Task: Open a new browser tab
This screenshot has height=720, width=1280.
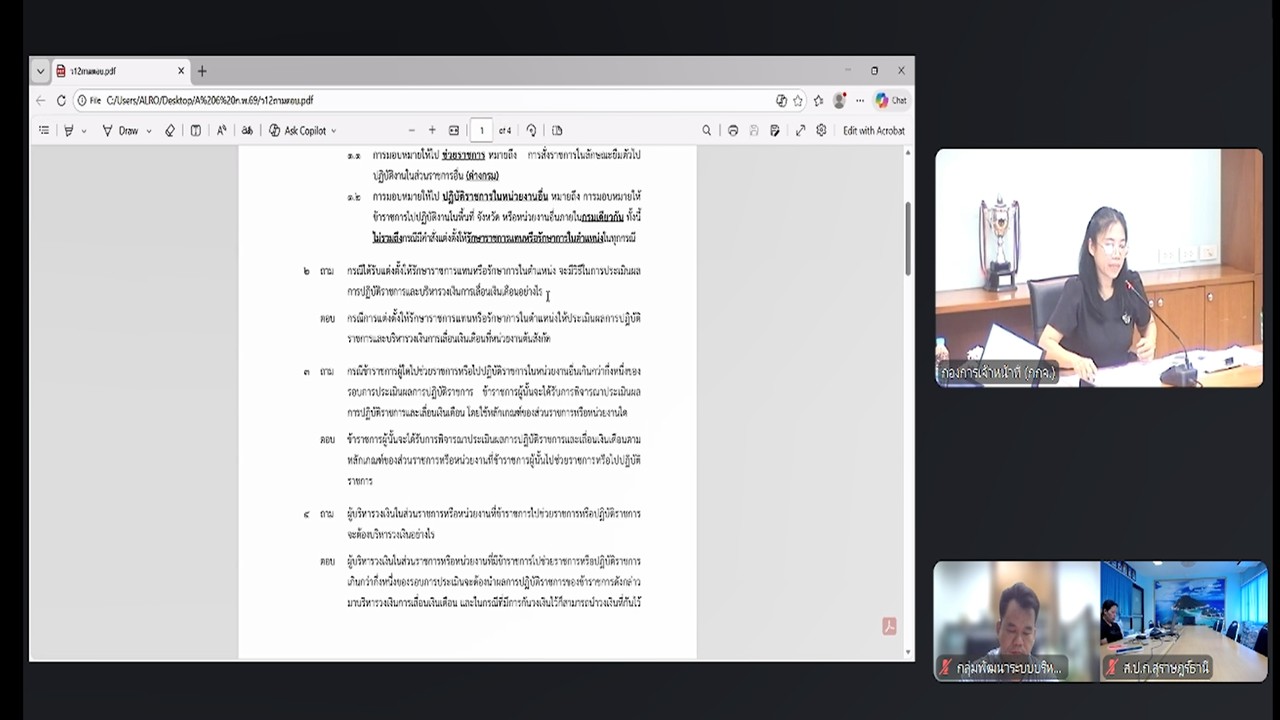Action: tap(202, 71)
